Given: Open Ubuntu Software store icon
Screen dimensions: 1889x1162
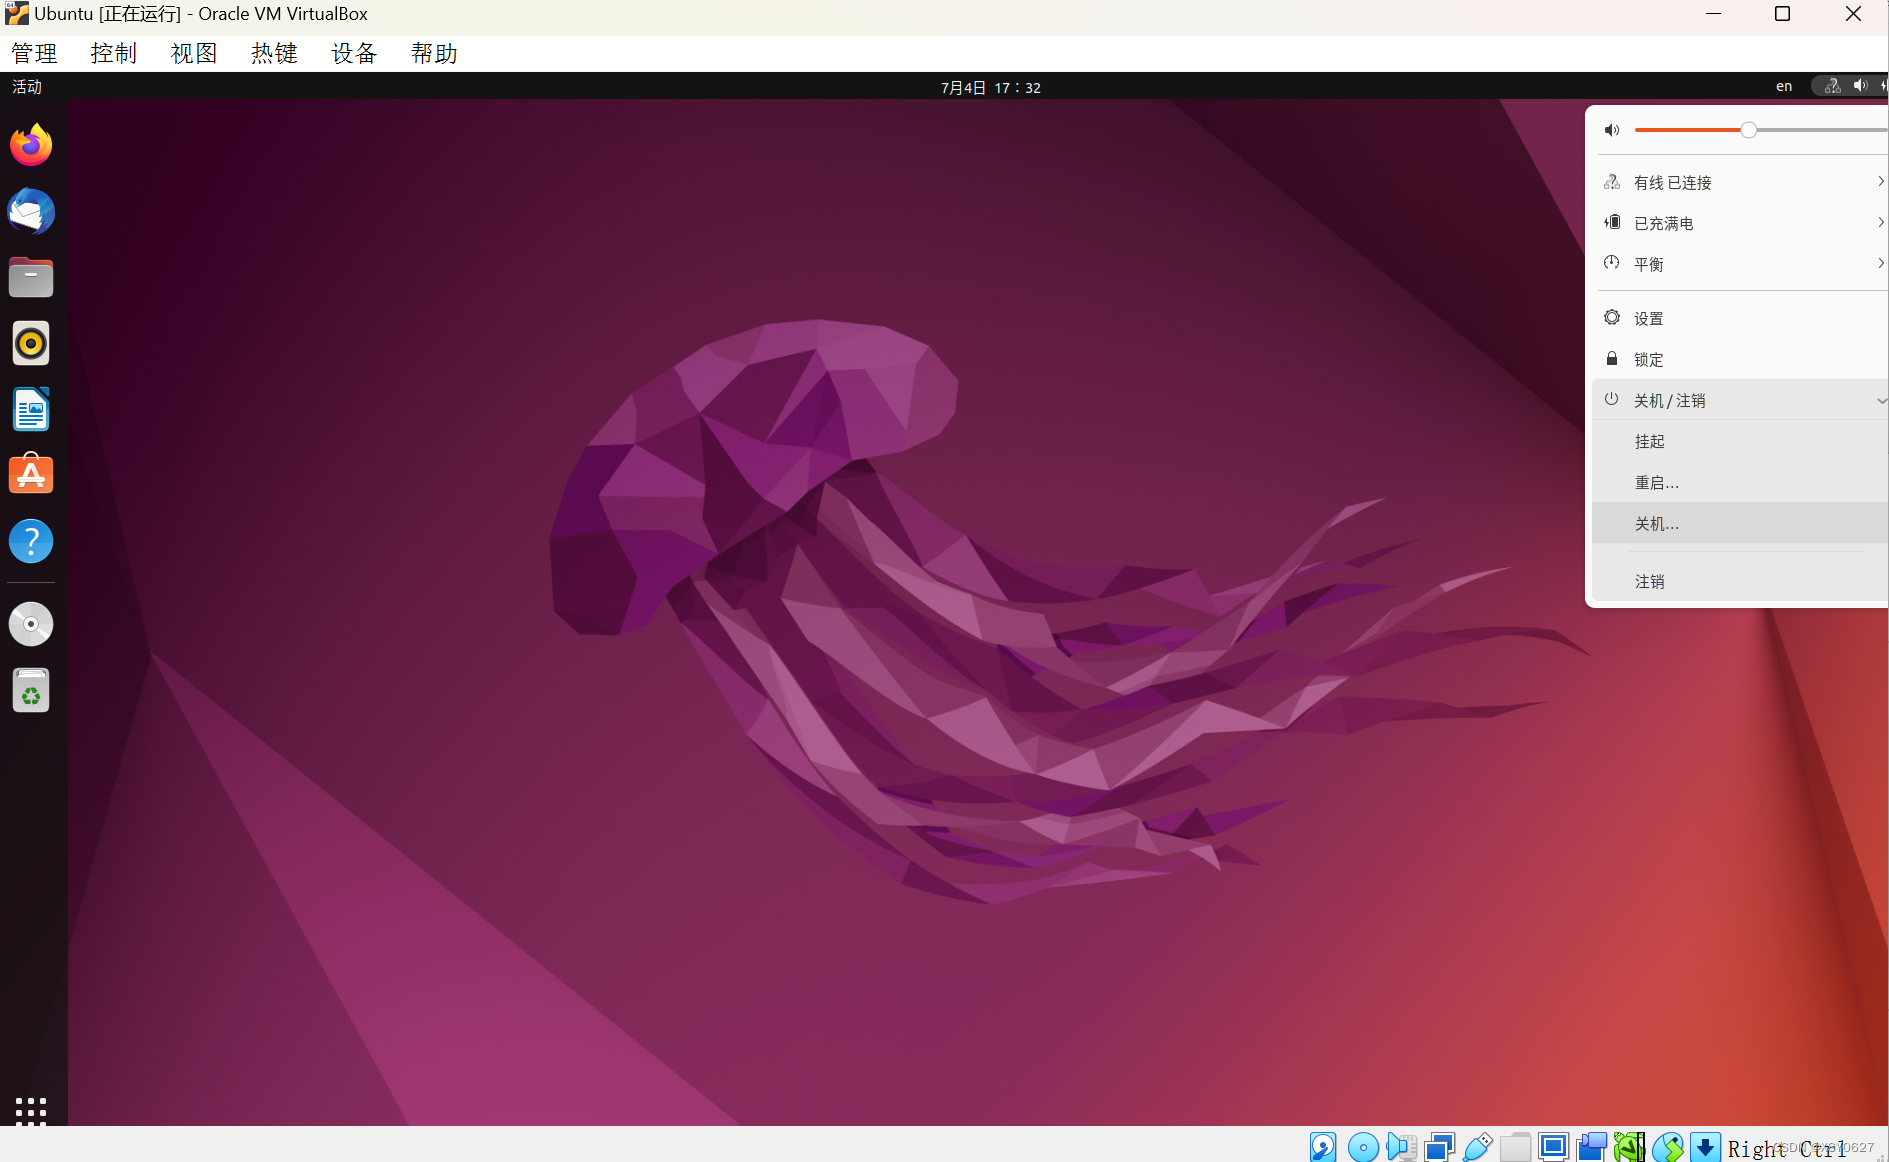Looking at the screenshot, I should (x=31, y=475).
